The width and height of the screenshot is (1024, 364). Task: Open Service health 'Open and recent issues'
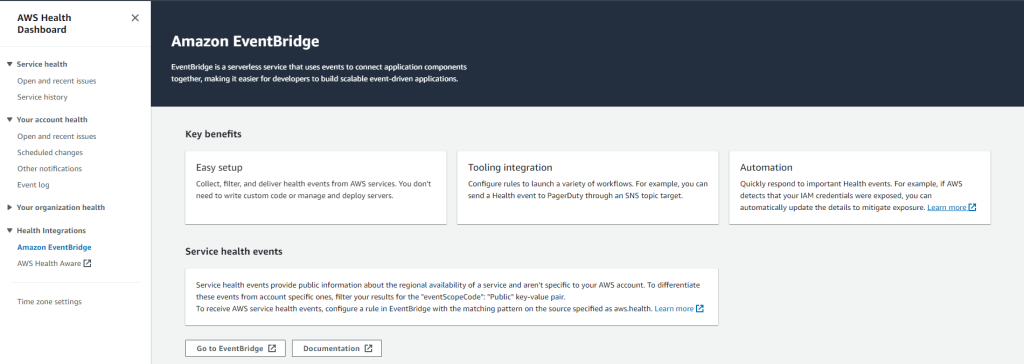57,81
